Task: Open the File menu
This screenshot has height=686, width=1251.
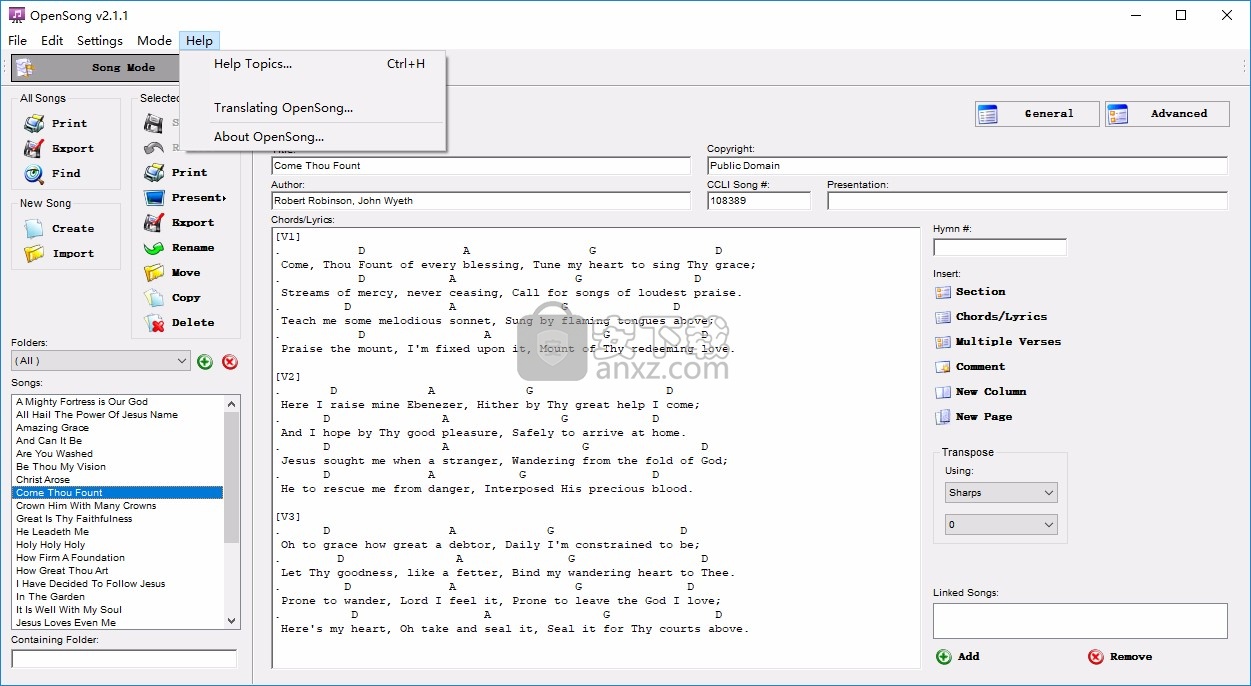Action: 18,41
